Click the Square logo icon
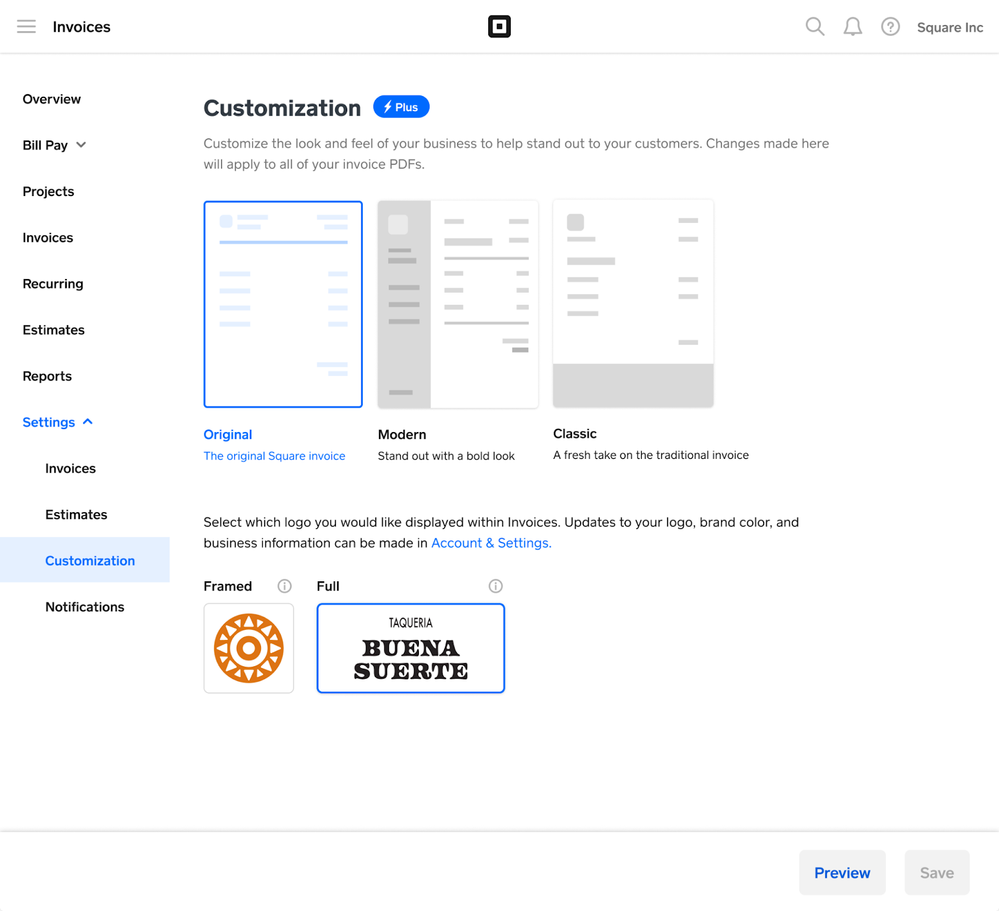The width and height of the screenshot is (999, 911). [499, 27]
